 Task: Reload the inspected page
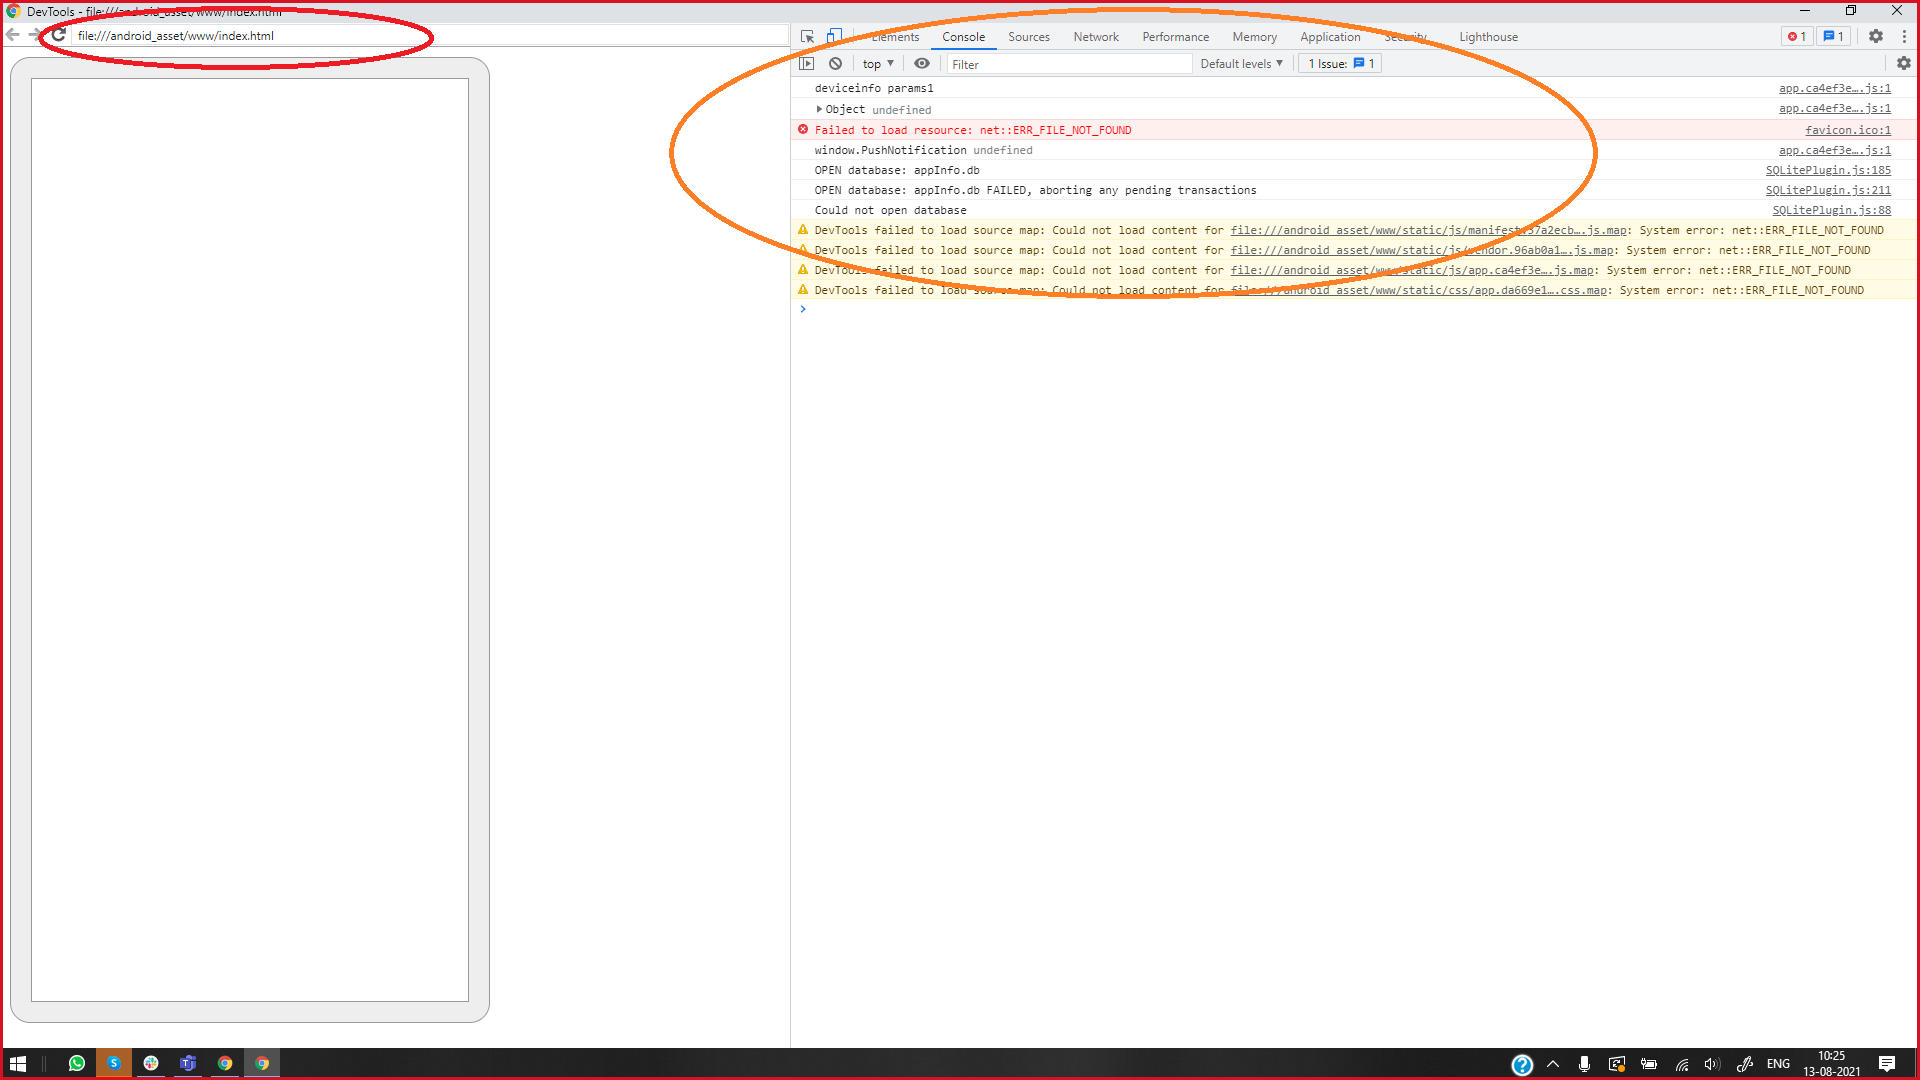(x=59, y=35)
